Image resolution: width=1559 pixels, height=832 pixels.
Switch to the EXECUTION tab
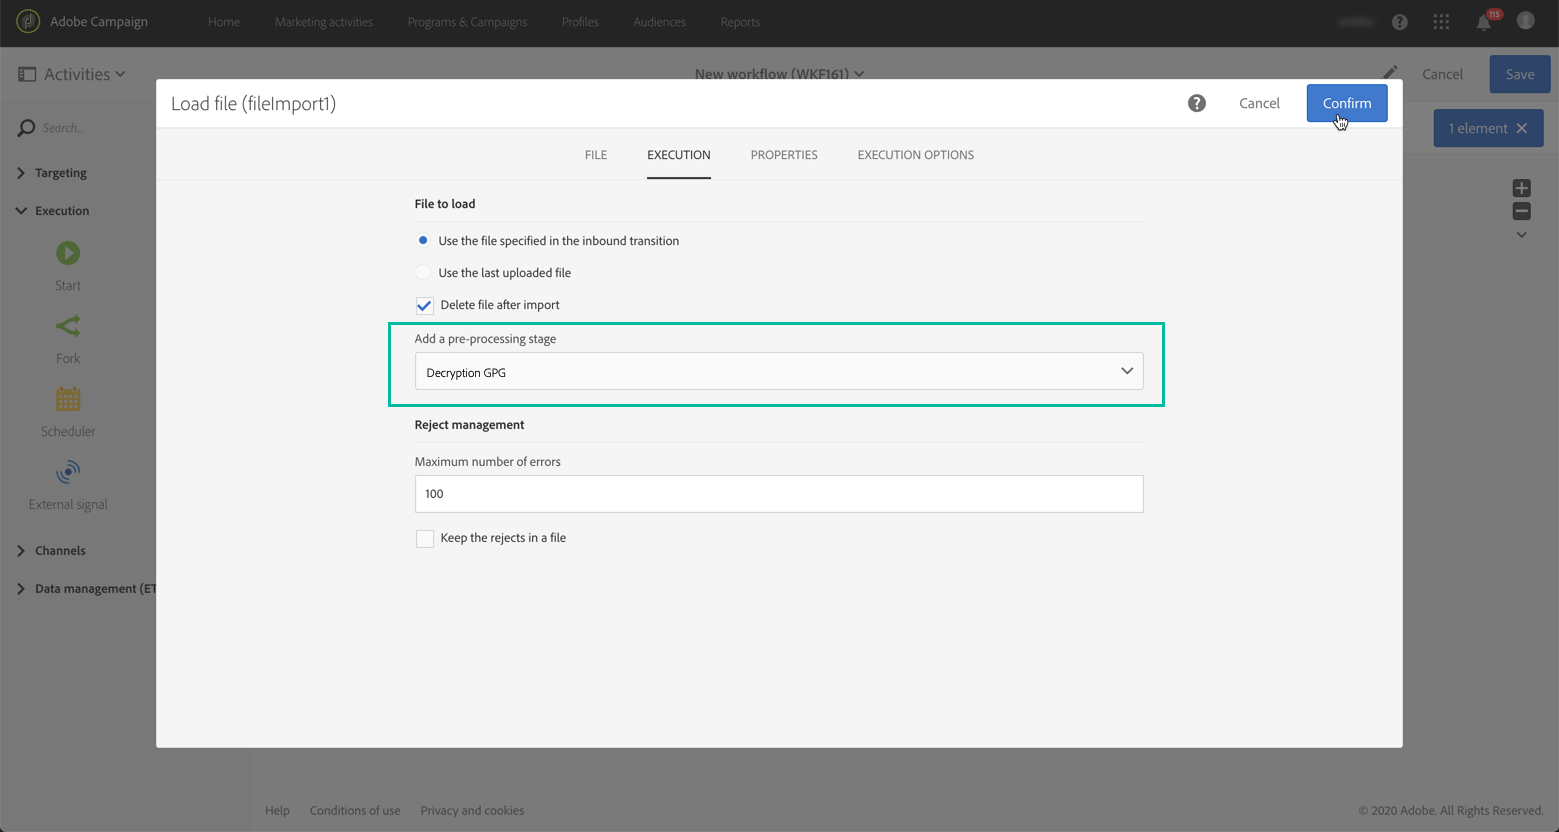(679, 155)
